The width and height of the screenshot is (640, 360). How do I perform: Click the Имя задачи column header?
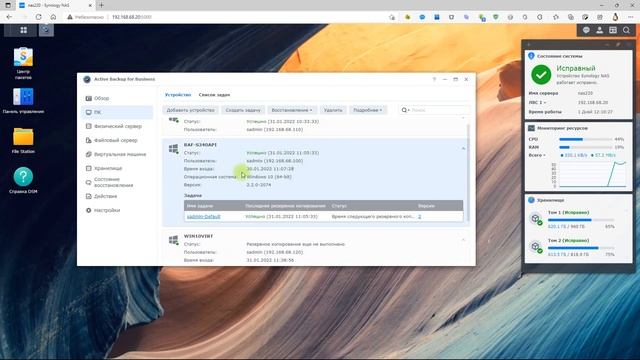click(200, 206)
